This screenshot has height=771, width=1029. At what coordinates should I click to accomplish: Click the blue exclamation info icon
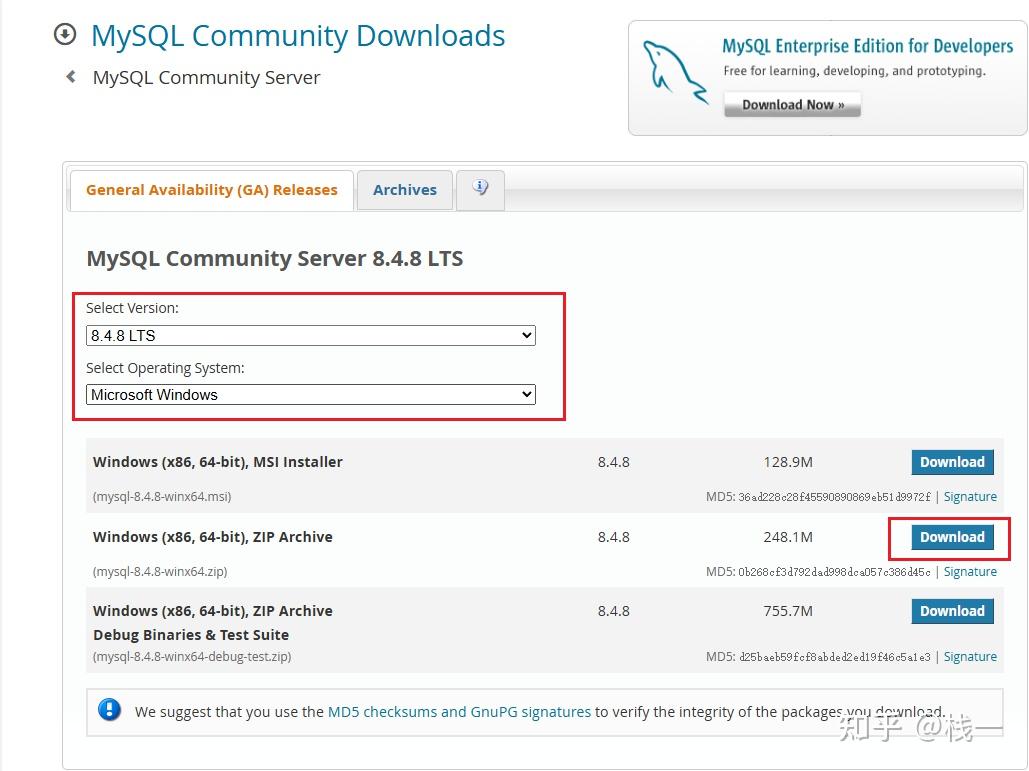coord(110,710)
